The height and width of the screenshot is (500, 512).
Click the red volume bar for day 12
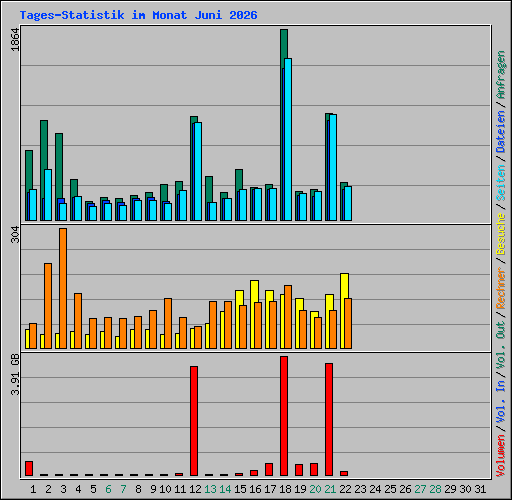point(194,421)
